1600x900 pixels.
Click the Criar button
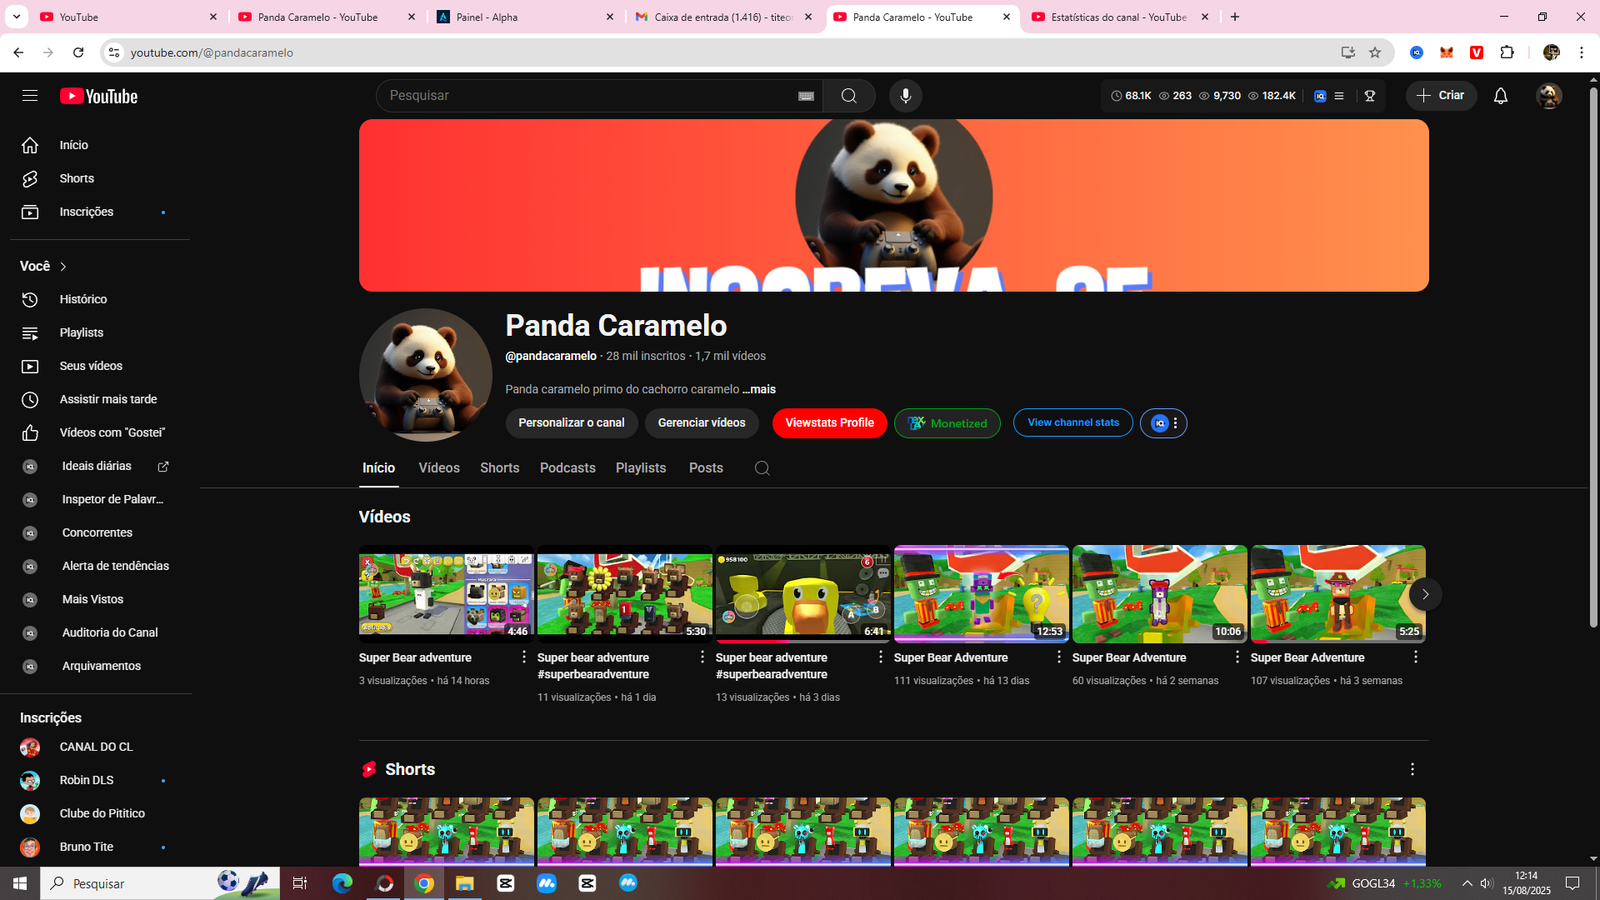pyautogui.click(x=1441, y=96)
